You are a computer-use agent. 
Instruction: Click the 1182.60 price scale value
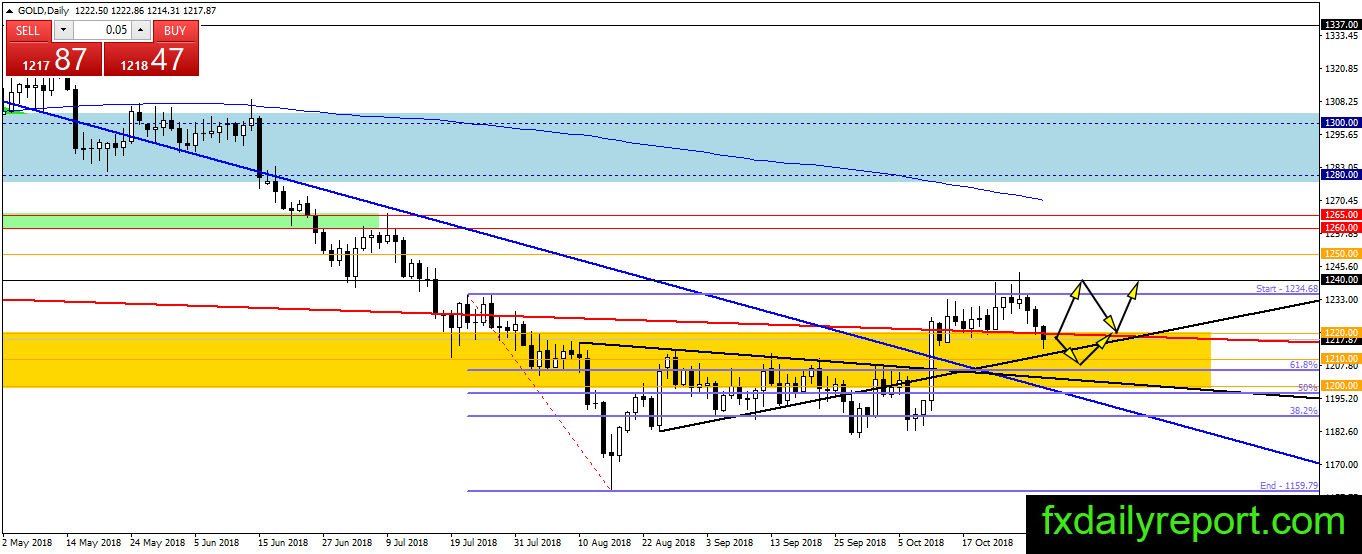1340,431
